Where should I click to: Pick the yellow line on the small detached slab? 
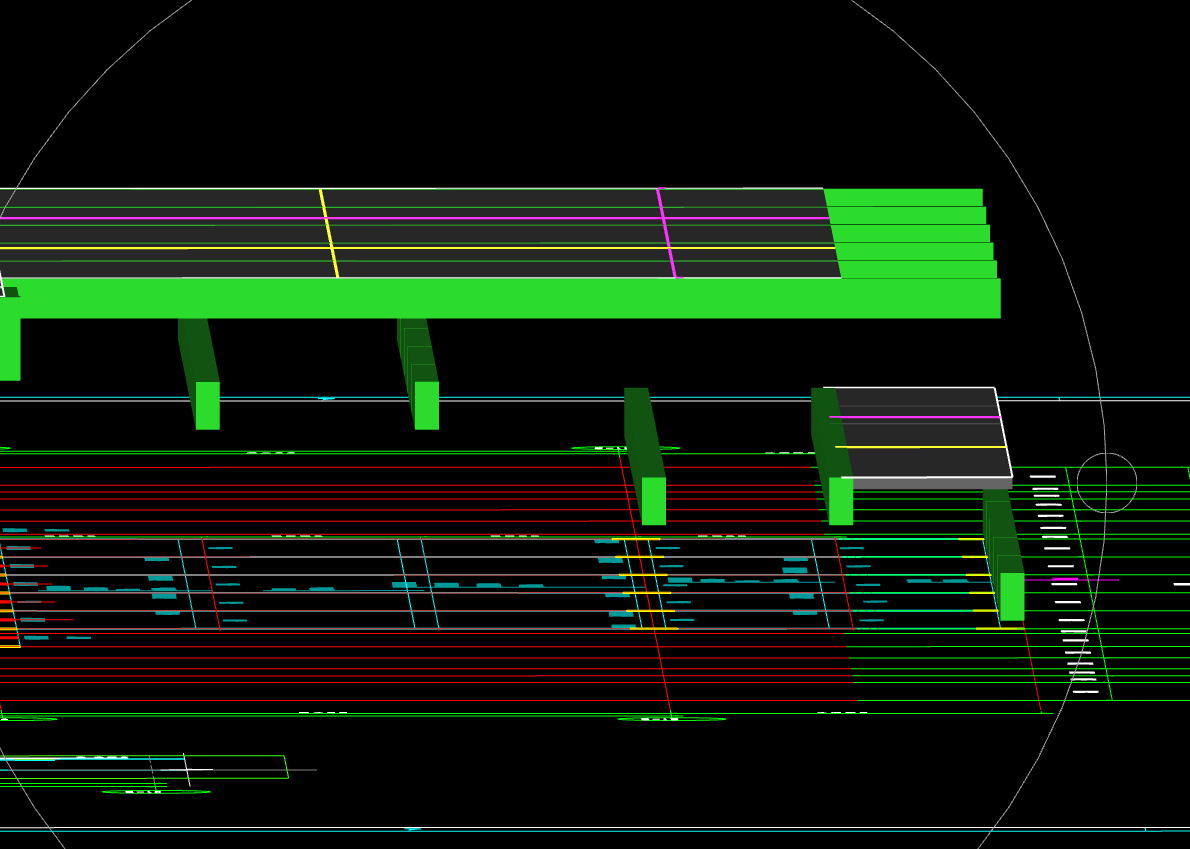click(921, 447)
